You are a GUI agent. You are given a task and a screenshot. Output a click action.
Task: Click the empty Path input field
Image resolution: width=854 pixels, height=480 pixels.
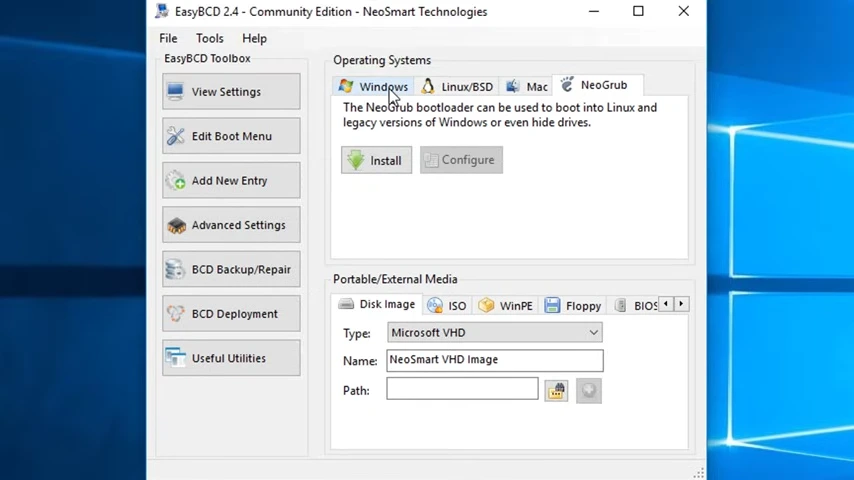pyautogui.click(x=462, y=389)
